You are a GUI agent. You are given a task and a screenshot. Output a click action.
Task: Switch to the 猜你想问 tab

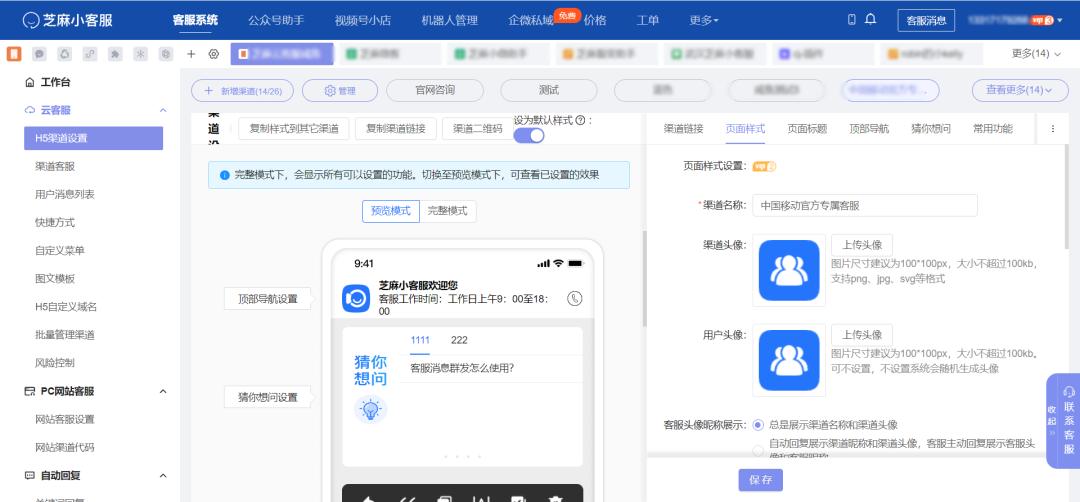[x=931, y=129]
